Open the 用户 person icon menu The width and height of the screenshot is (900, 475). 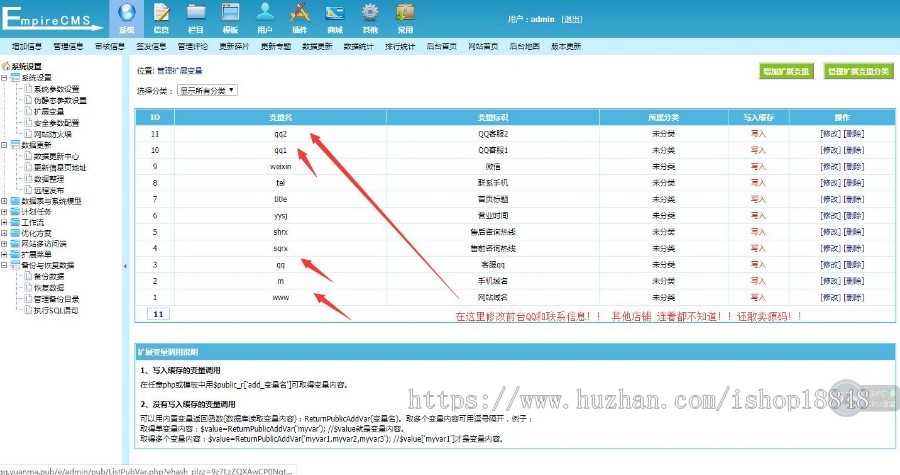(265, 18)
